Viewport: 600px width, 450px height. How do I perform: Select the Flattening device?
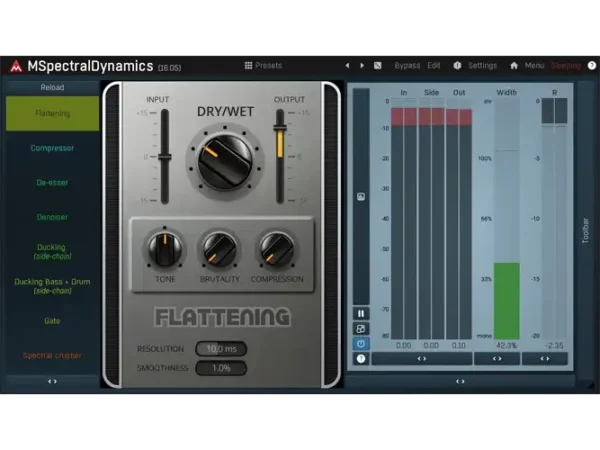tap(52, 113)
